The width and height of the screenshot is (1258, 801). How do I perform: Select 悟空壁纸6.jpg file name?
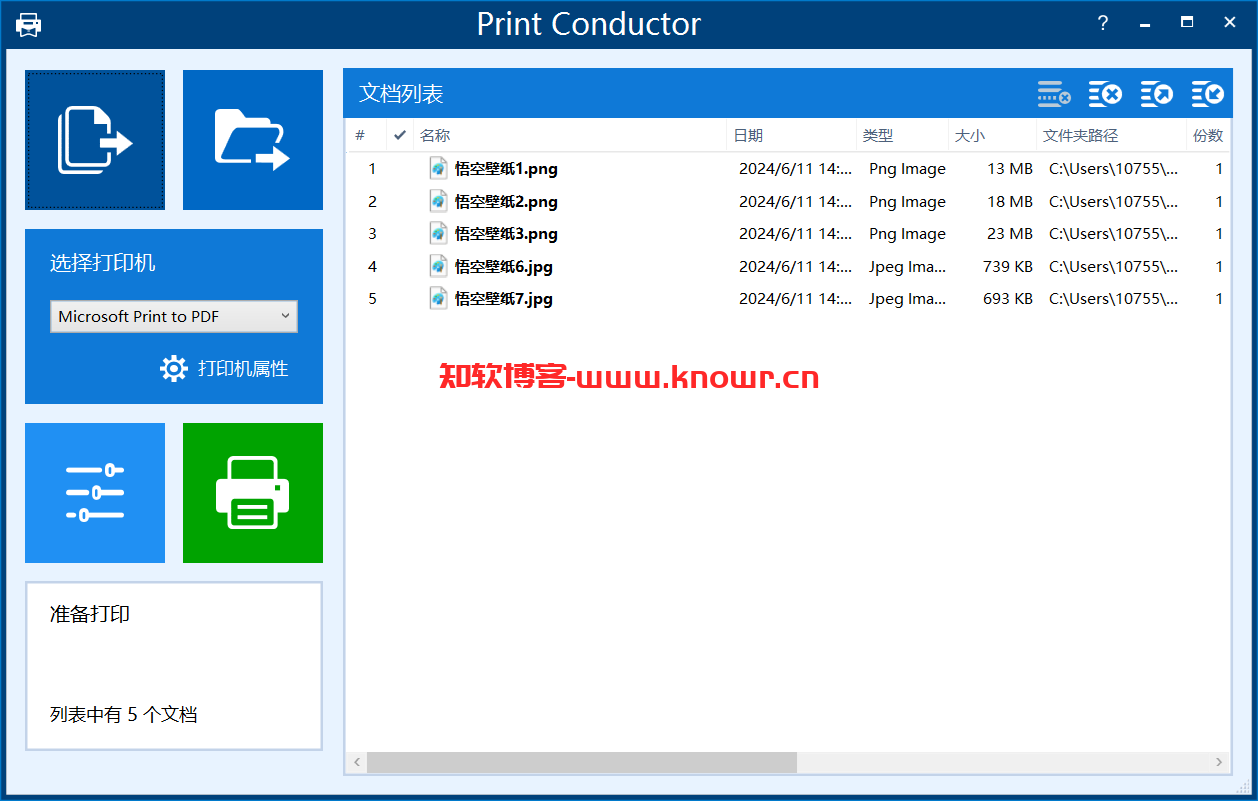coord(504,266)
